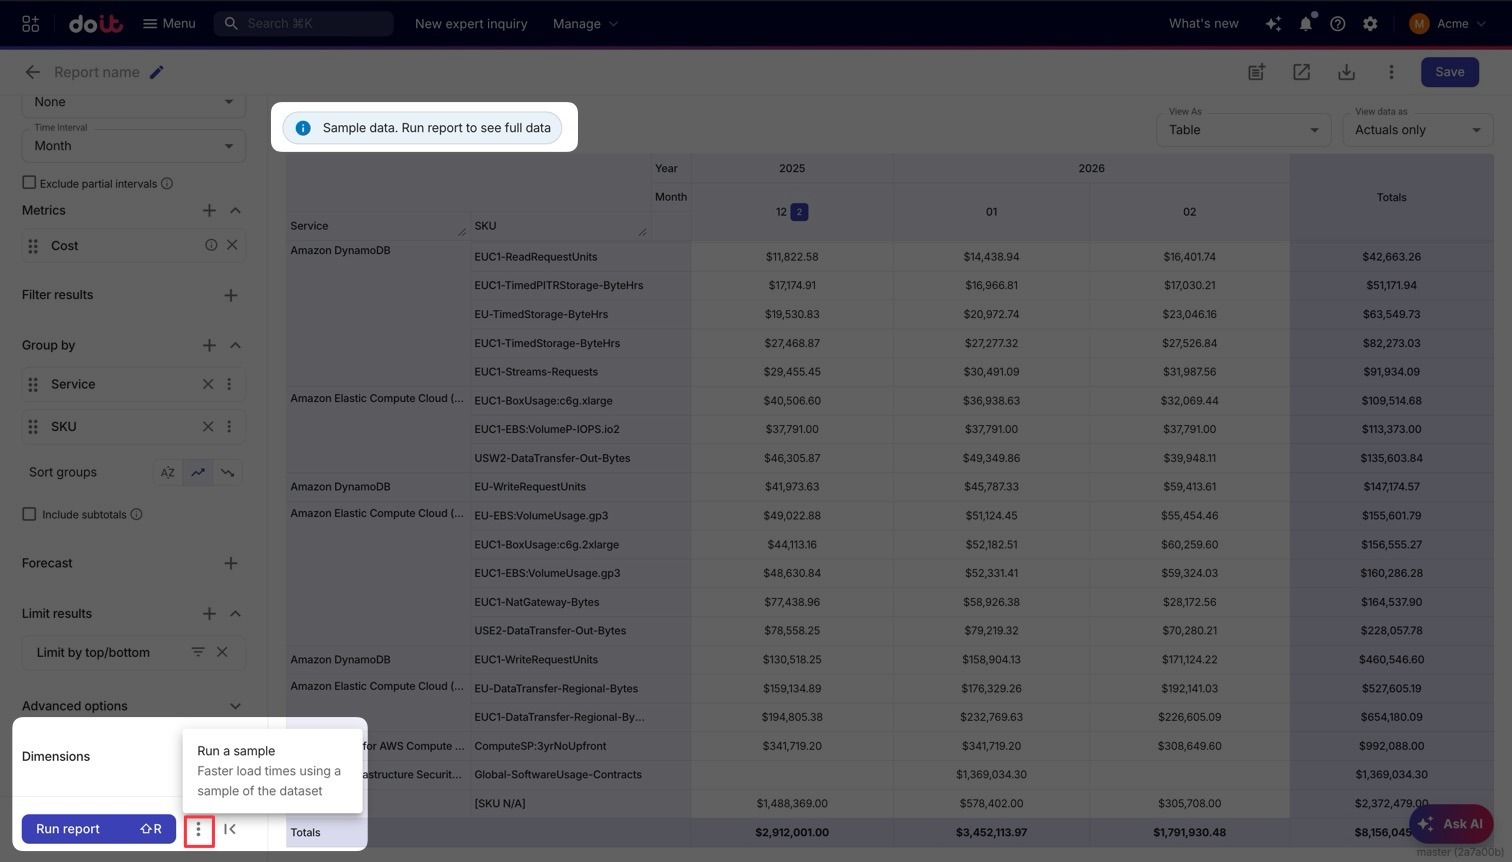Open notifications bell
1512x862 pixels.
tap(1305, 23)
